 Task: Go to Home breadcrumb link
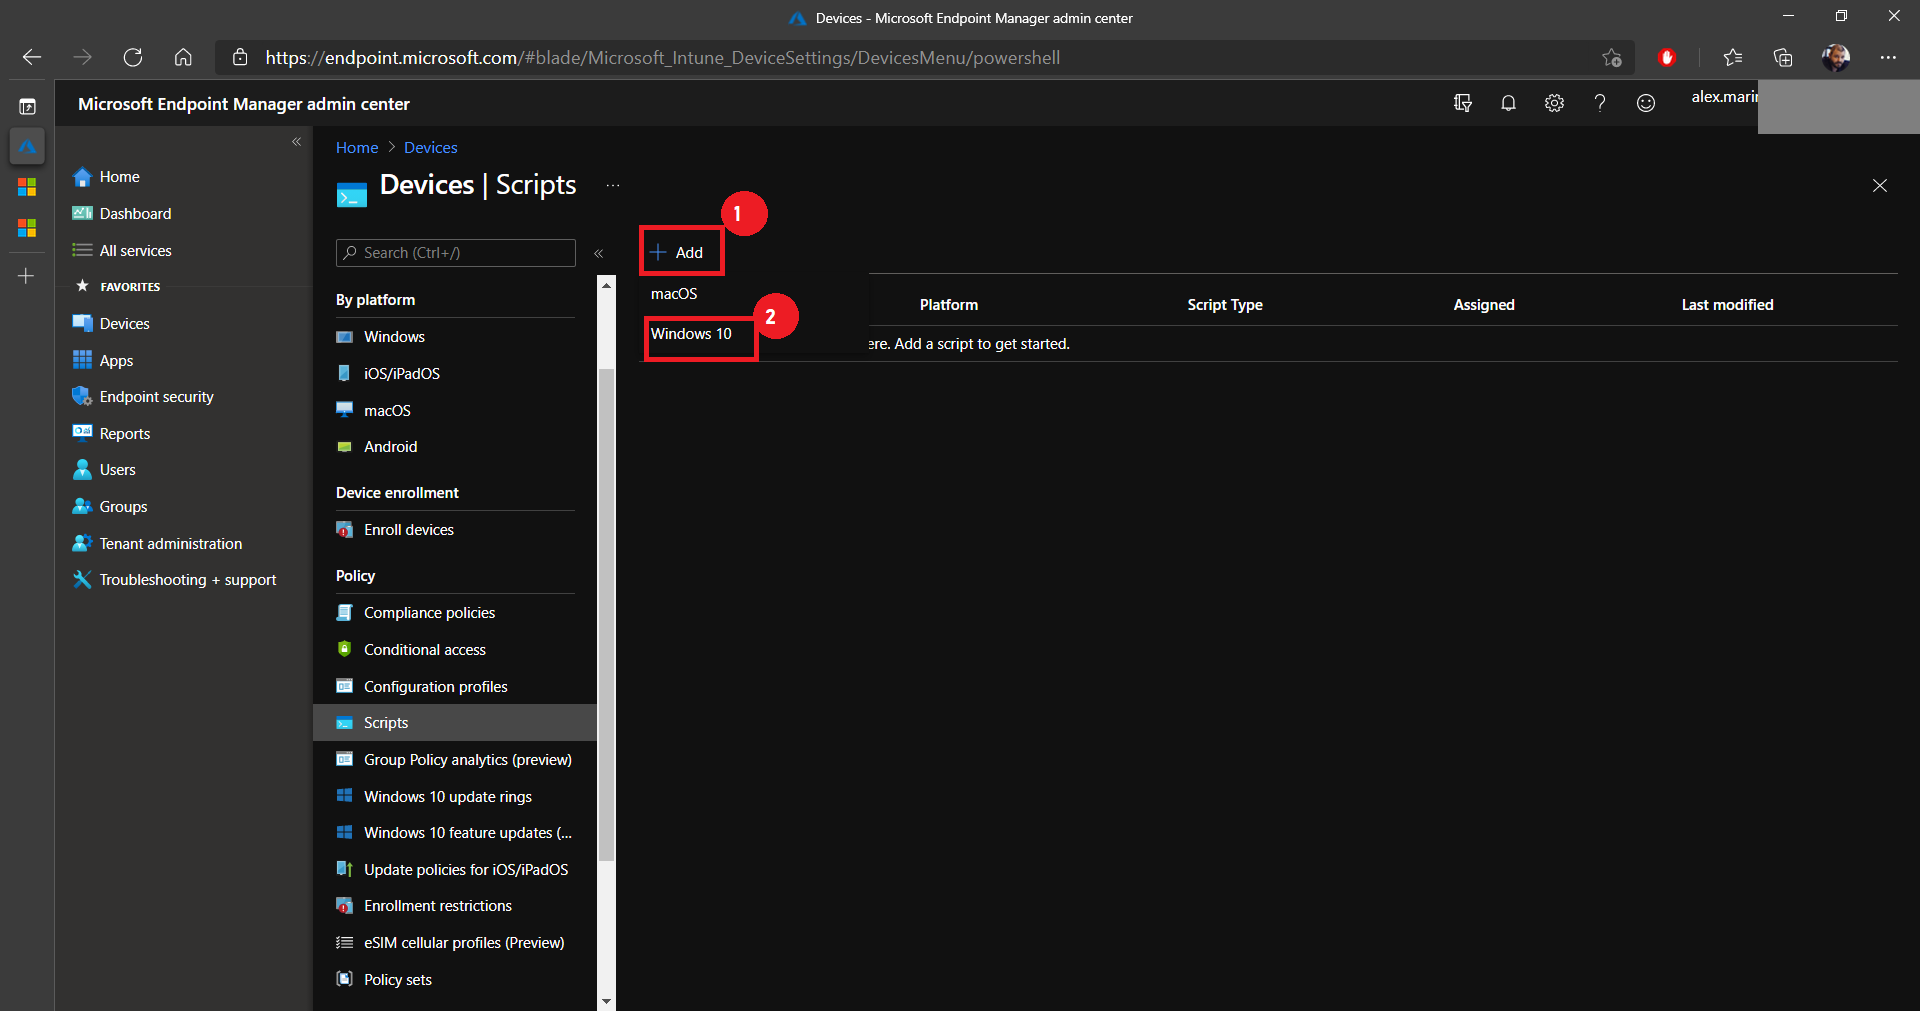(x=357, y=148)
